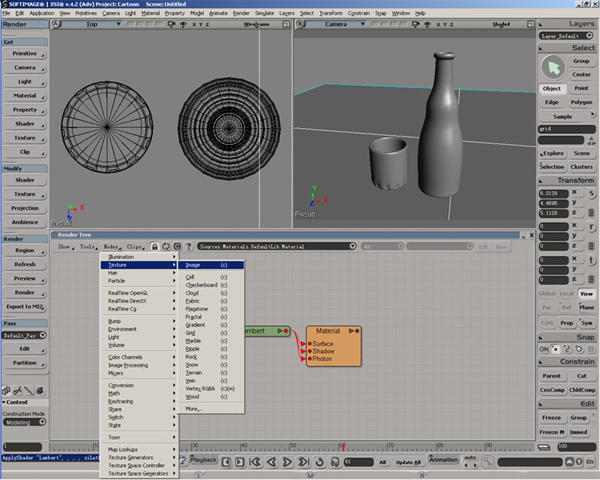Click the Freeze button in Edit panel
Image resolution: width=600 pixels, height=480 pixels.
pos(551,418)
